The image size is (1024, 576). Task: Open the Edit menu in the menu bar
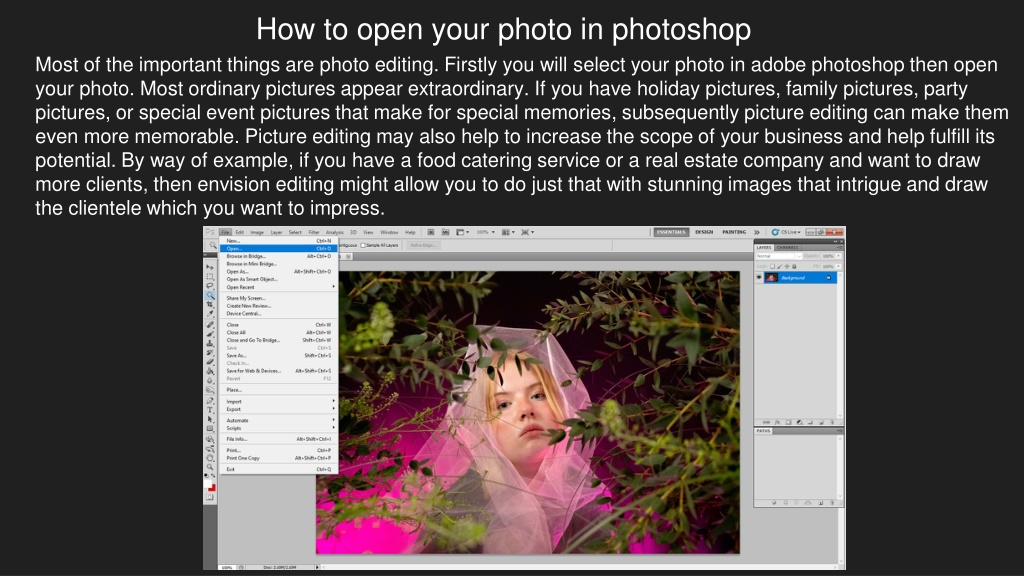click(240, 232)
